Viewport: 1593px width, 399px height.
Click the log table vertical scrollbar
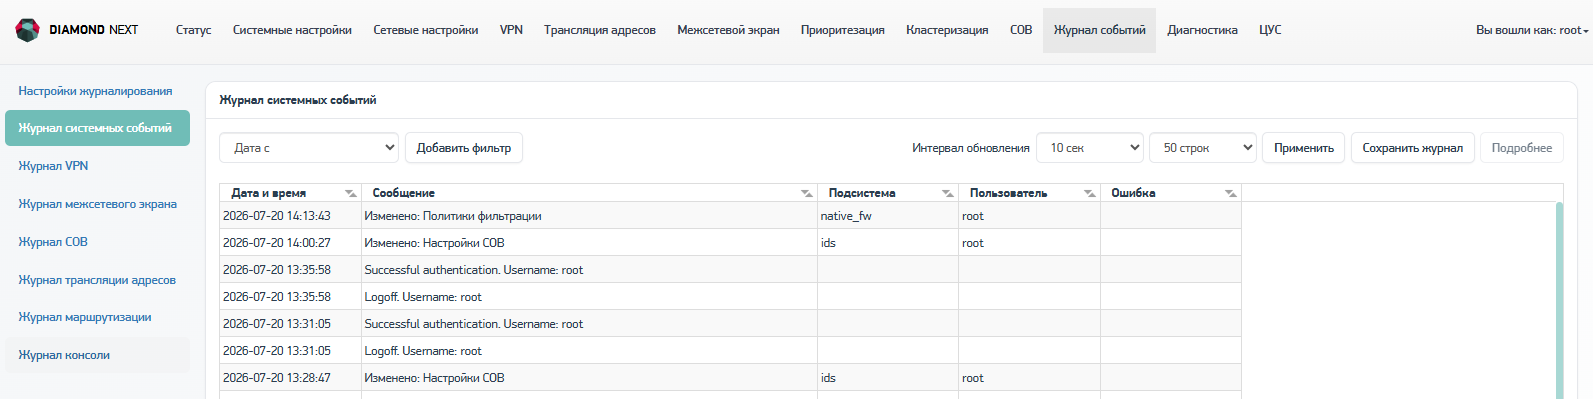point(1559,300)
